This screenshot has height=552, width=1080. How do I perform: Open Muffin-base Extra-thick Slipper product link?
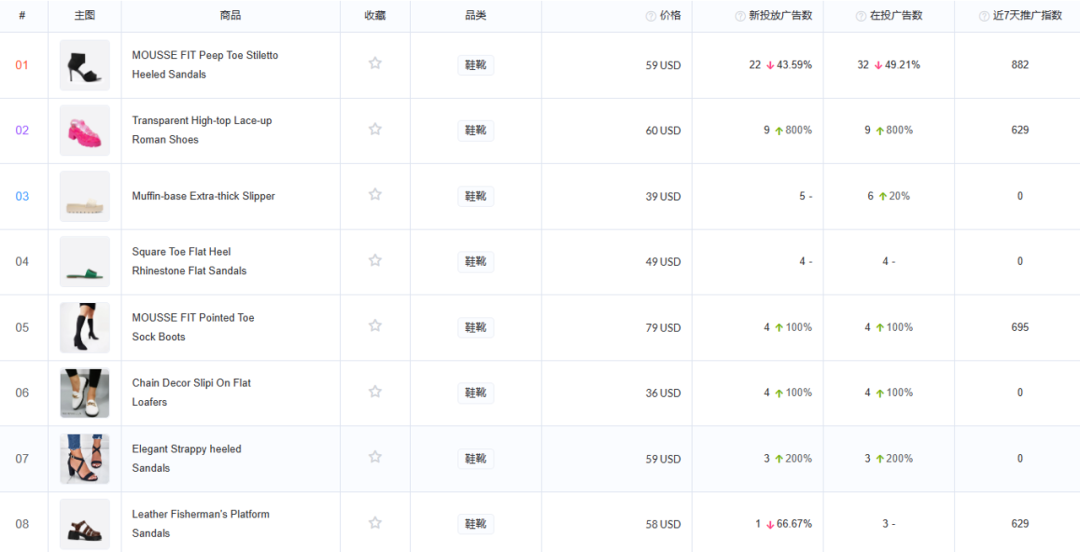pos(203,196)
